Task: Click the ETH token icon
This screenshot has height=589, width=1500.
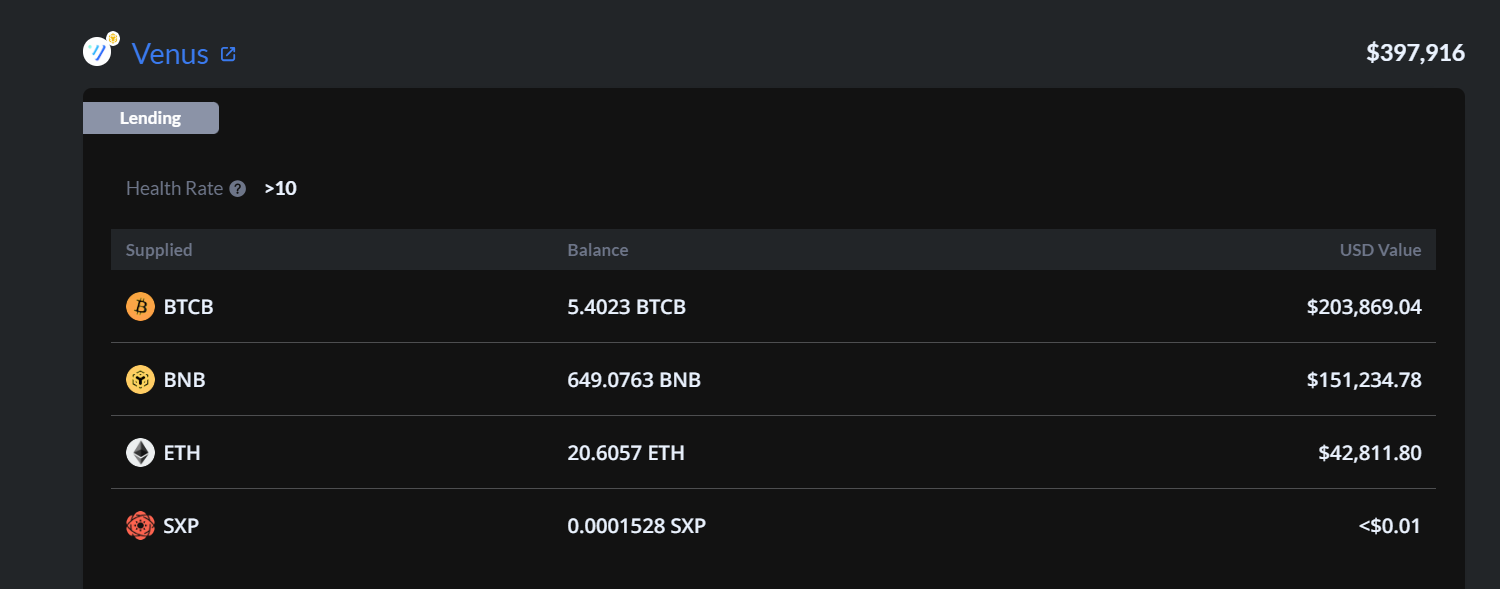Action: click(x=140, y=453)
